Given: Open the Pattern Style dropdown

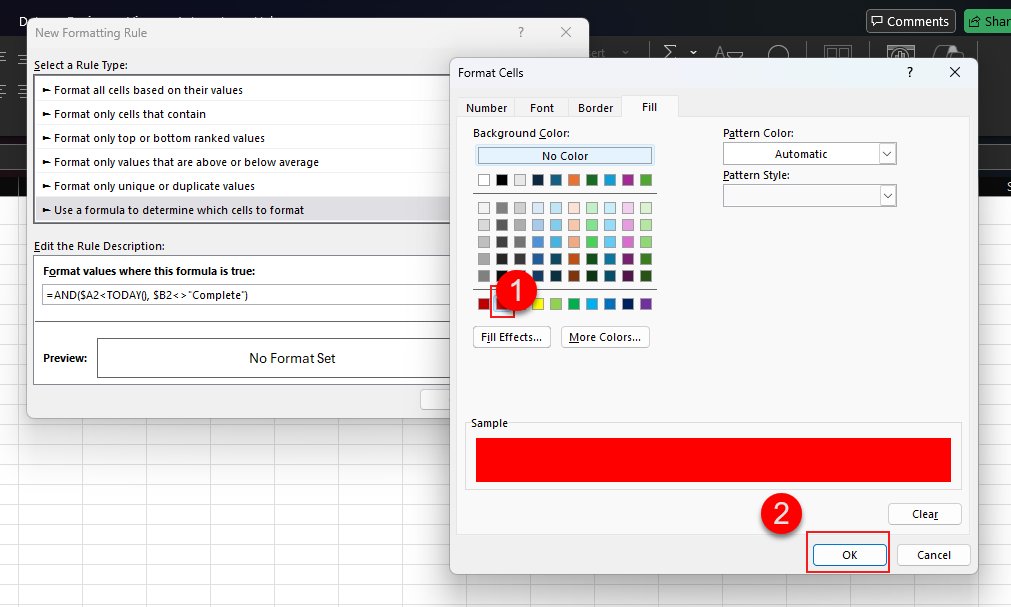Looking at the screenshot, I should [886, 195].
